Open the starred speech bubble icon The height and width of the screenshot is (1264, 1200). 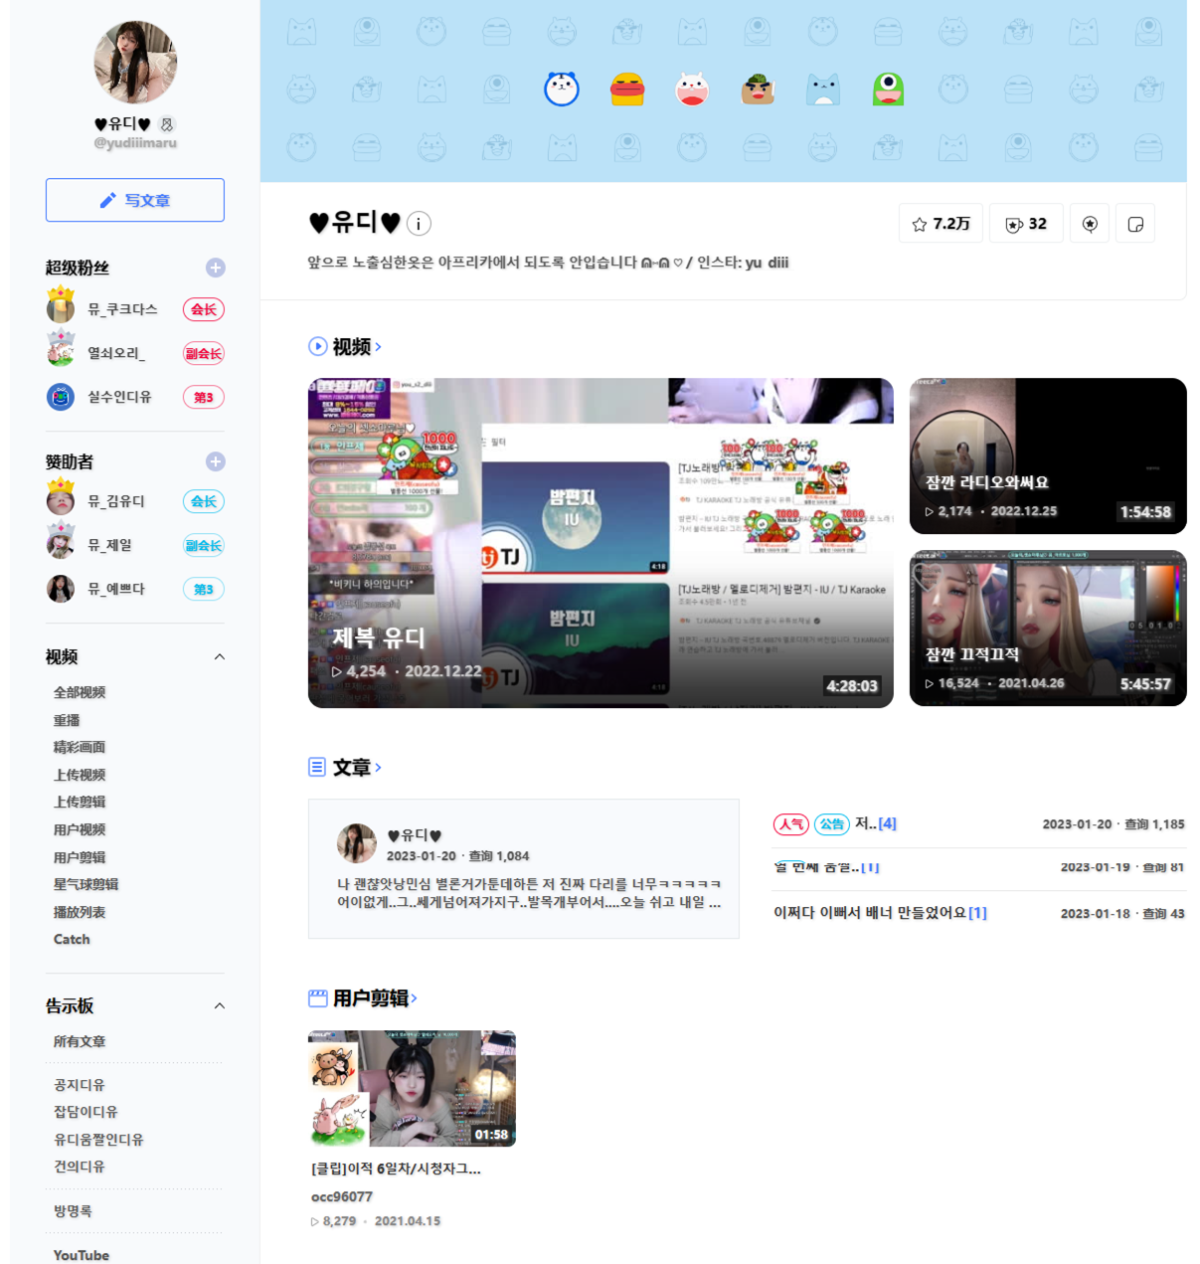coord(1089,224)
